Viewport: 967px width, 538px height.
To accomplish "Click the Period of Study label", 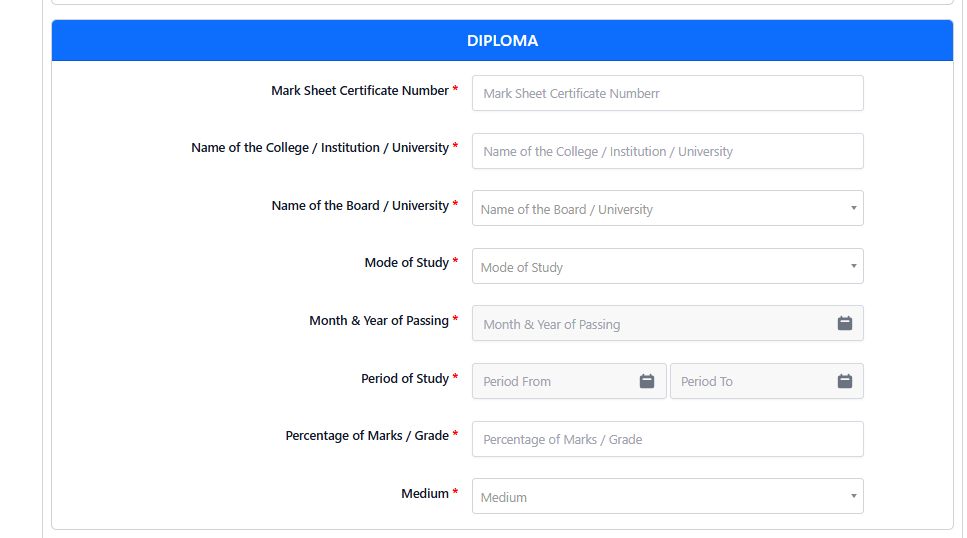I will [405, 378].
